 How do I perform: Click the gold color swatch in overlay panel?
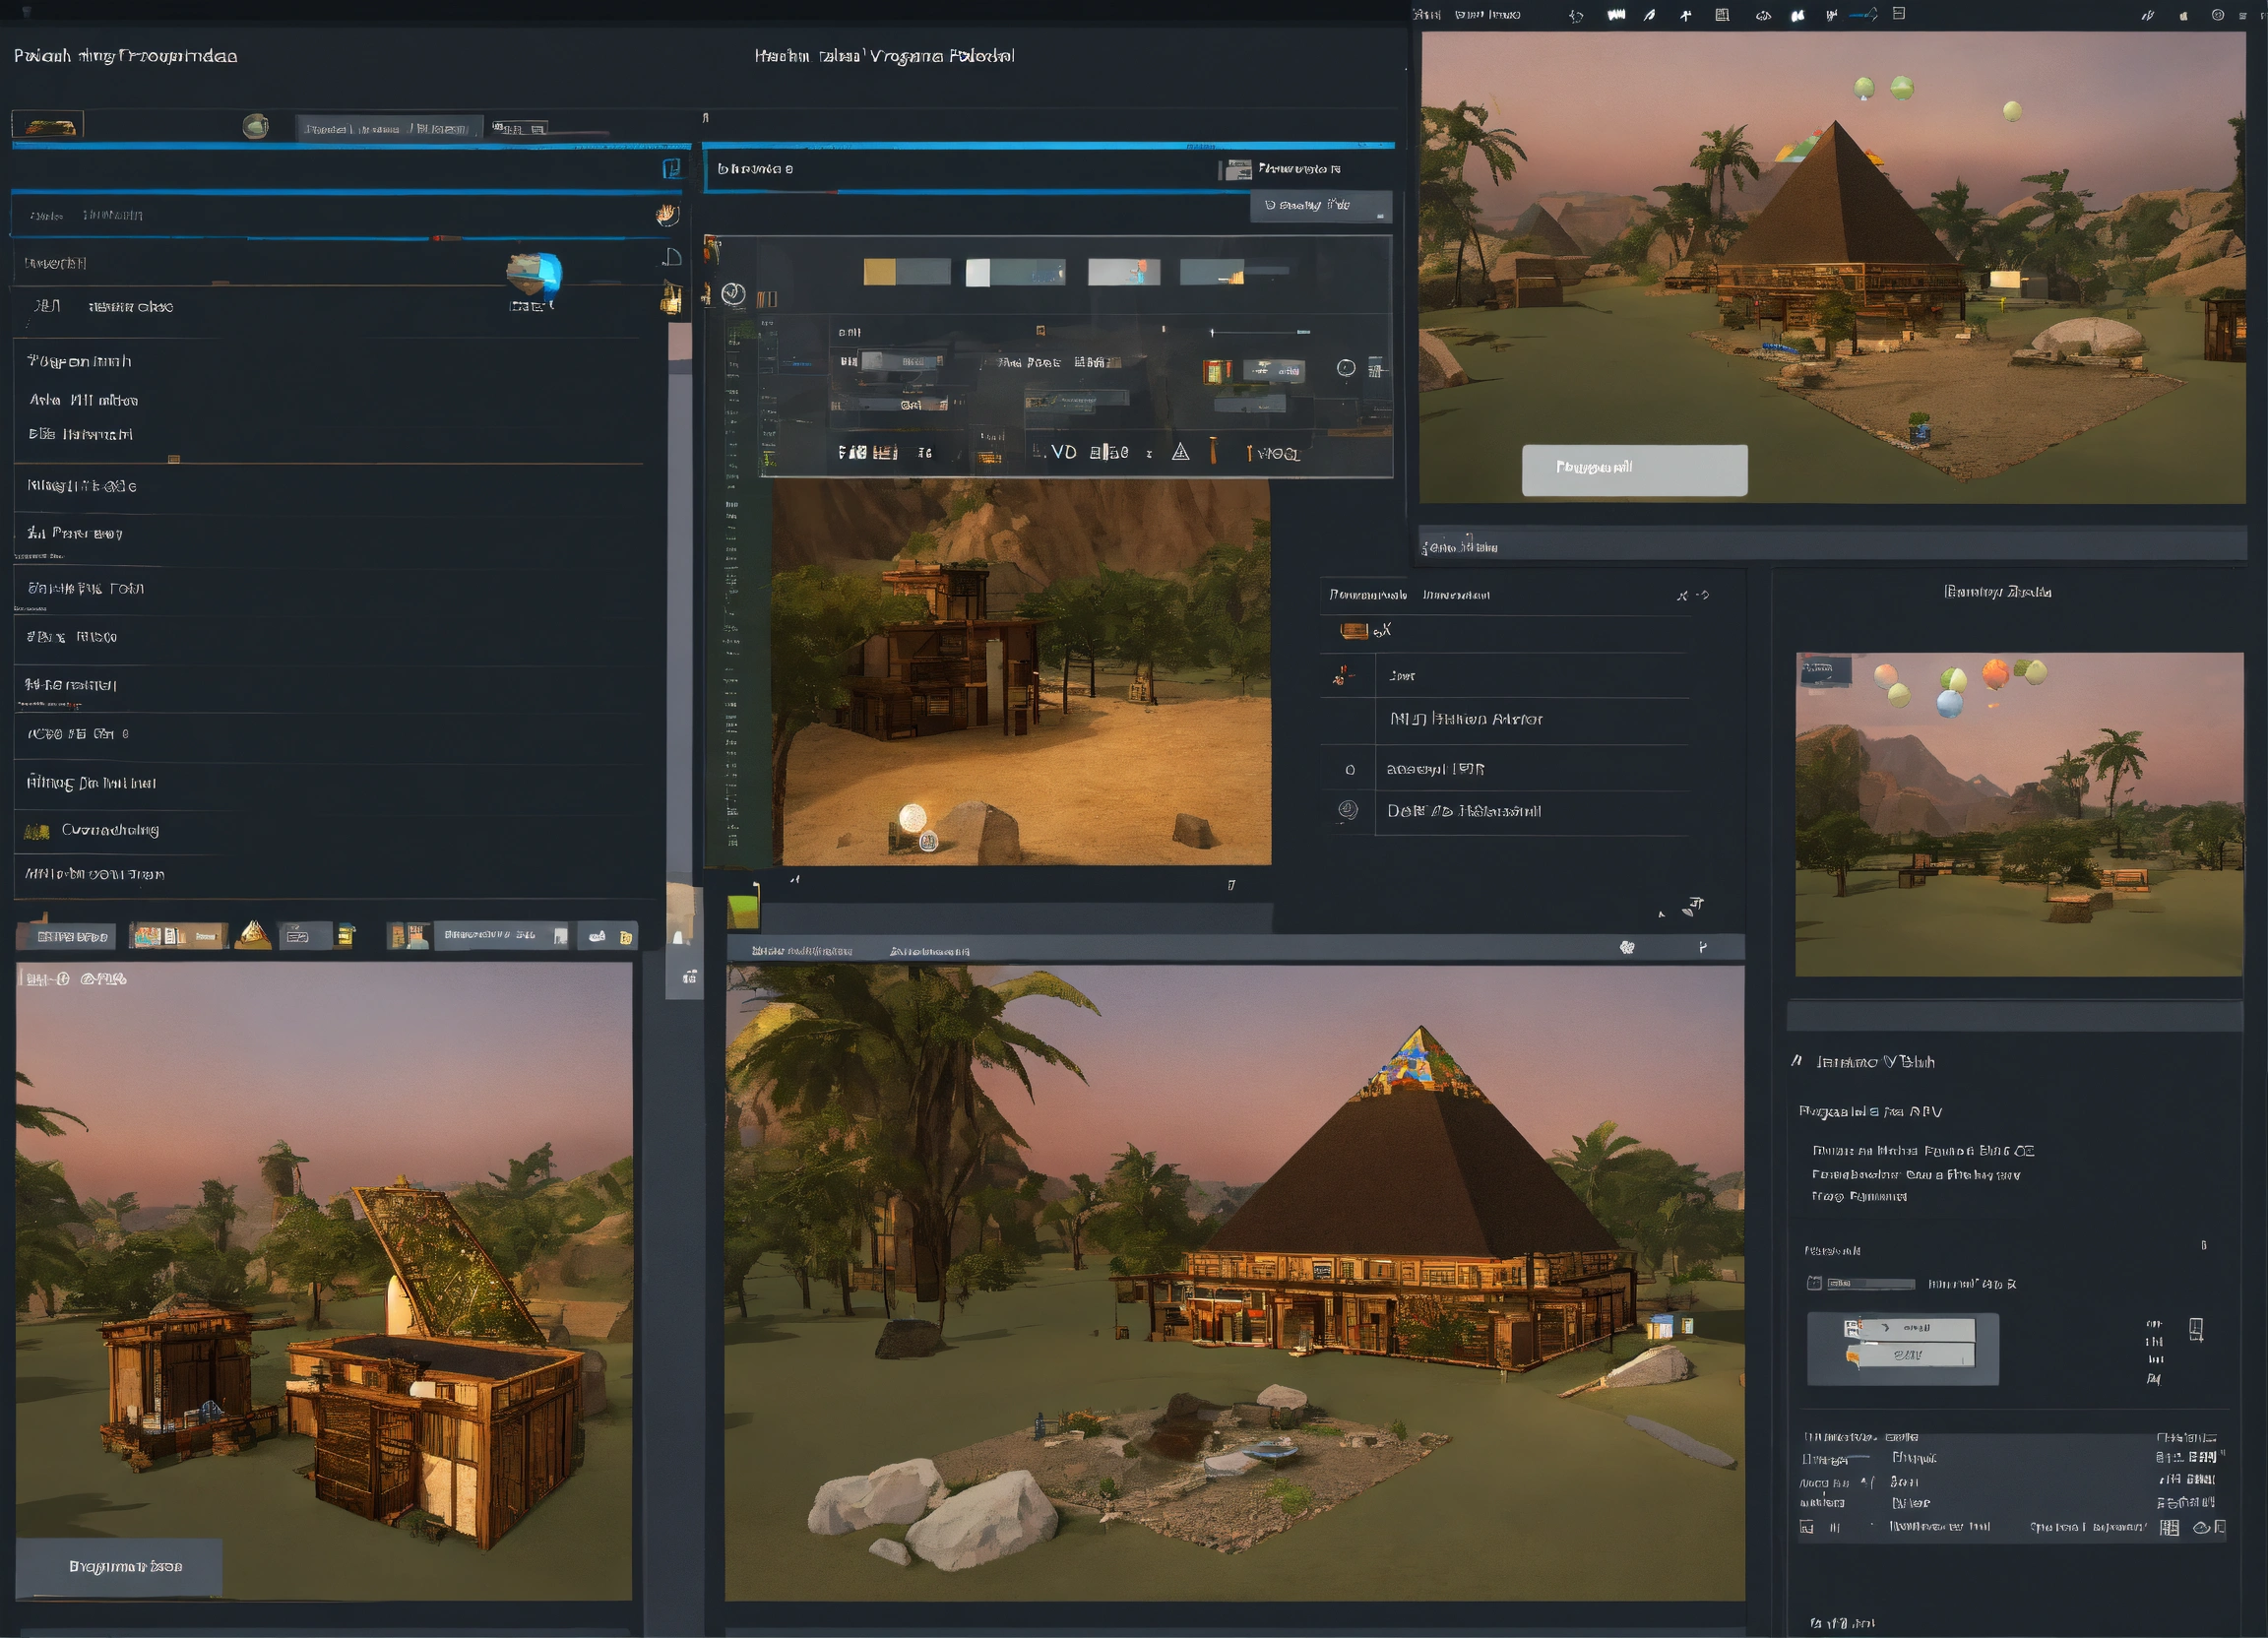pos(879,272)
